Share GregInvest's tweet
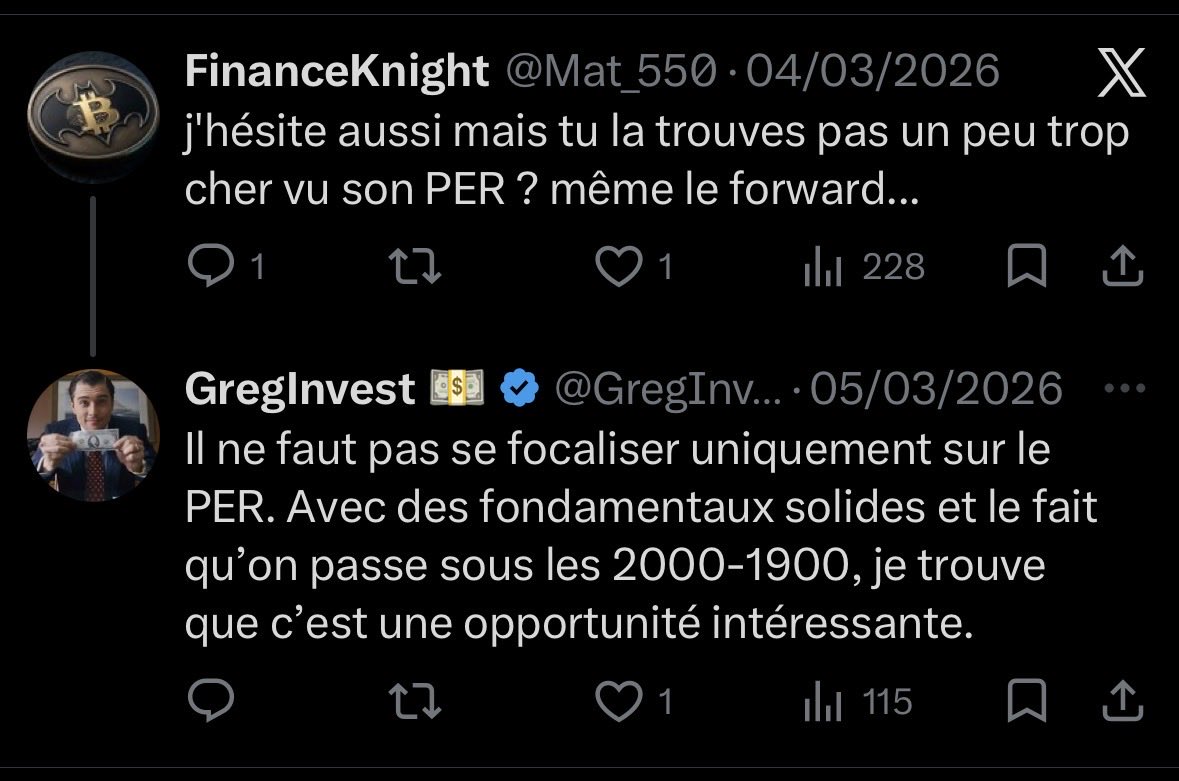The image size is (1179, 781). coord(1123,701)
